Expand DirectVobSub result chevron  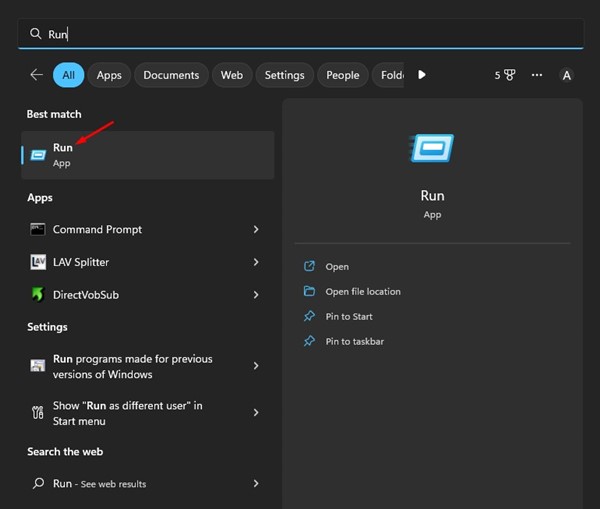point(256,295)
